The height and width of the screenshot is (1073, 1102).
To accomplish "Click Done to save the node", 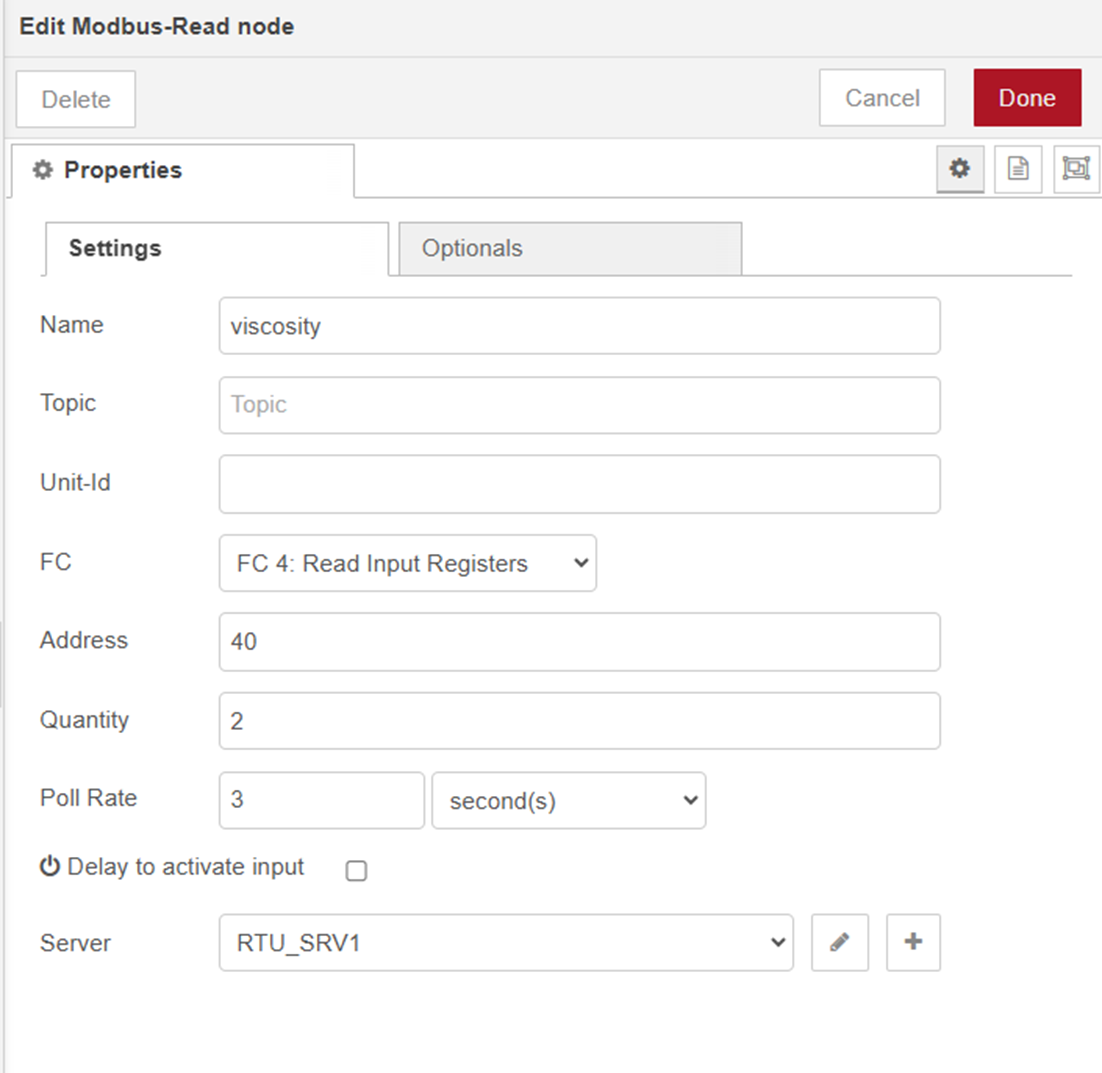I will pos(1027,97).
